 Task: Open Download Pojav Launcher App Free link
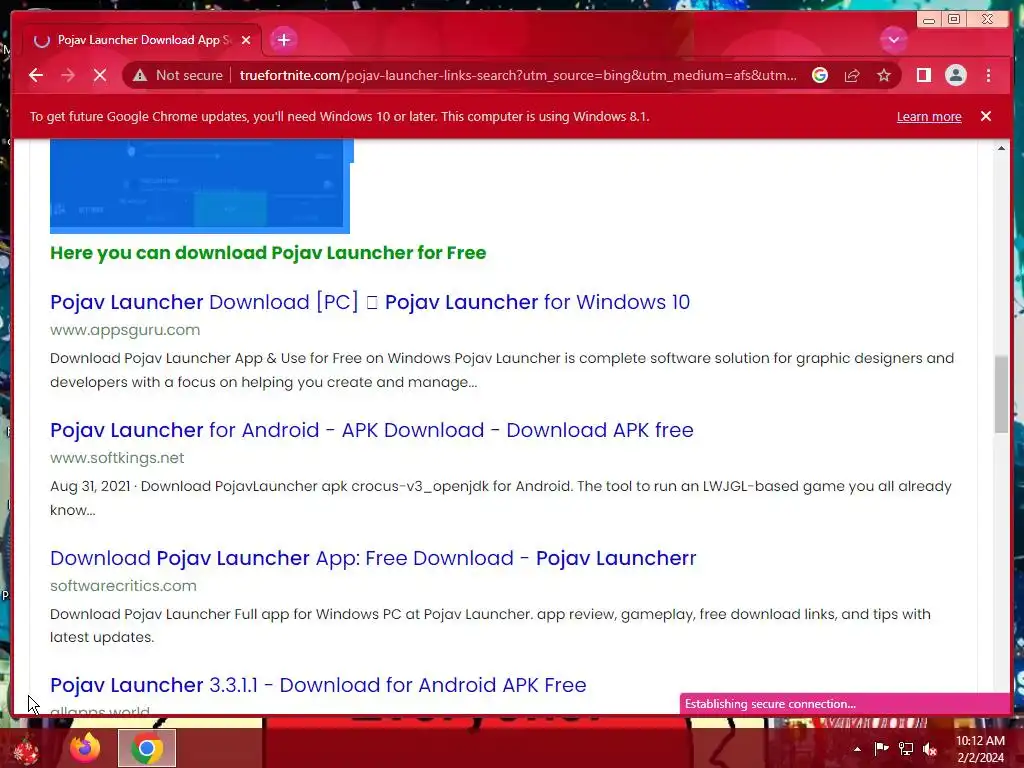pyautogui.click(x=373, y=558)
